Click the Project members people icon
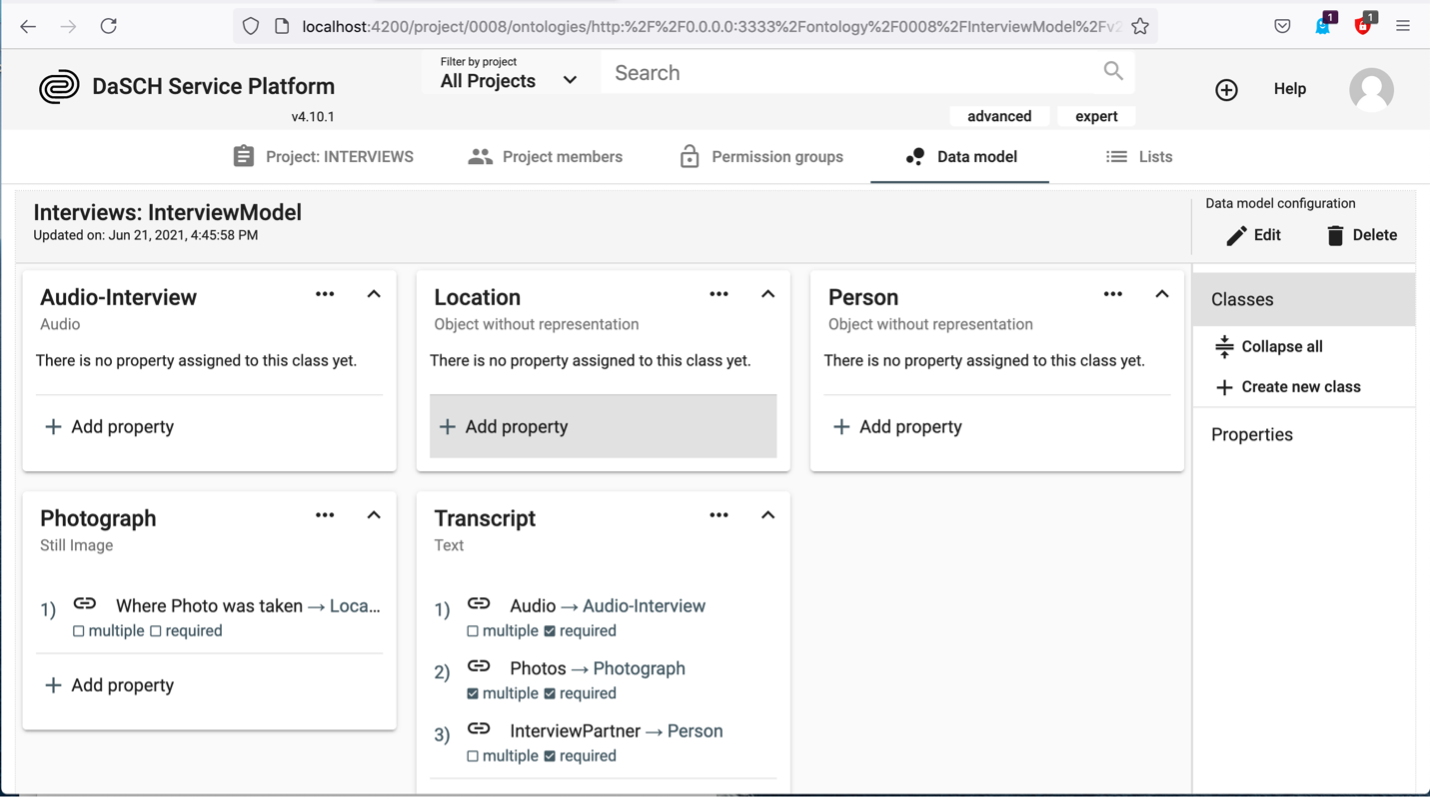This screenshot has width=1430, height=800. point(480,156)
